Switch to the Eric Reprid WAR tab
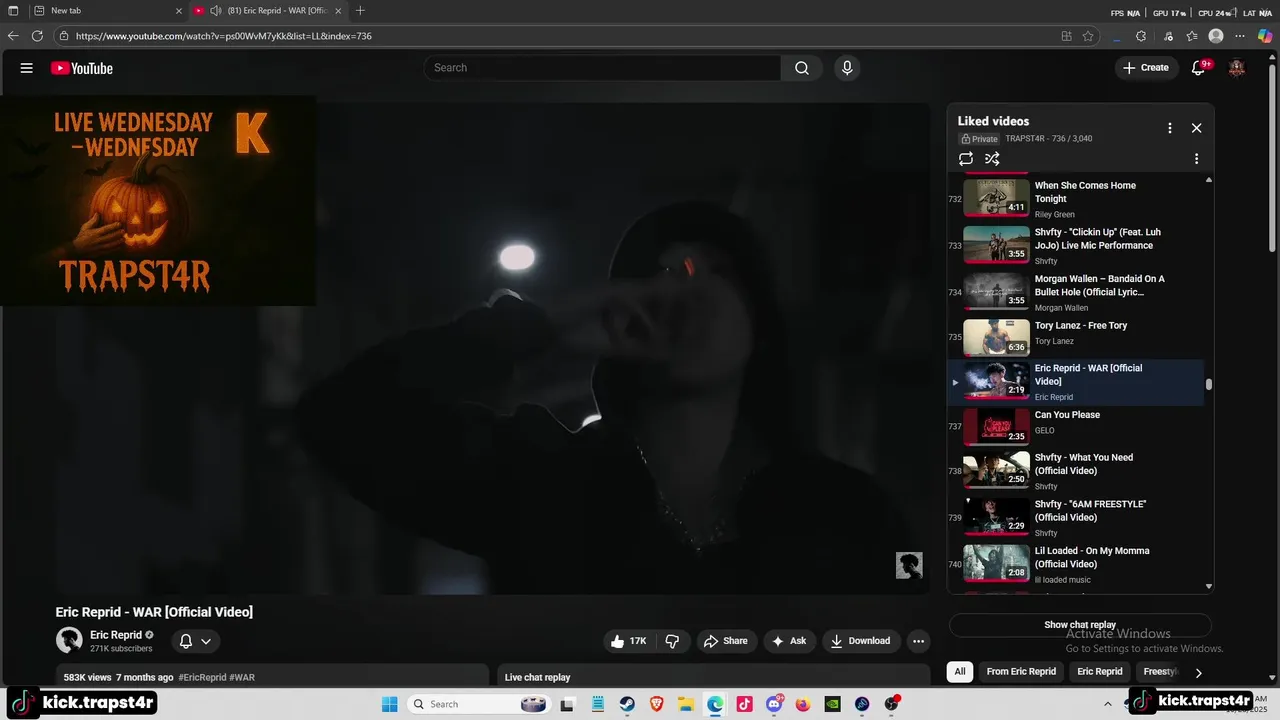 click(x=268, y=11)
